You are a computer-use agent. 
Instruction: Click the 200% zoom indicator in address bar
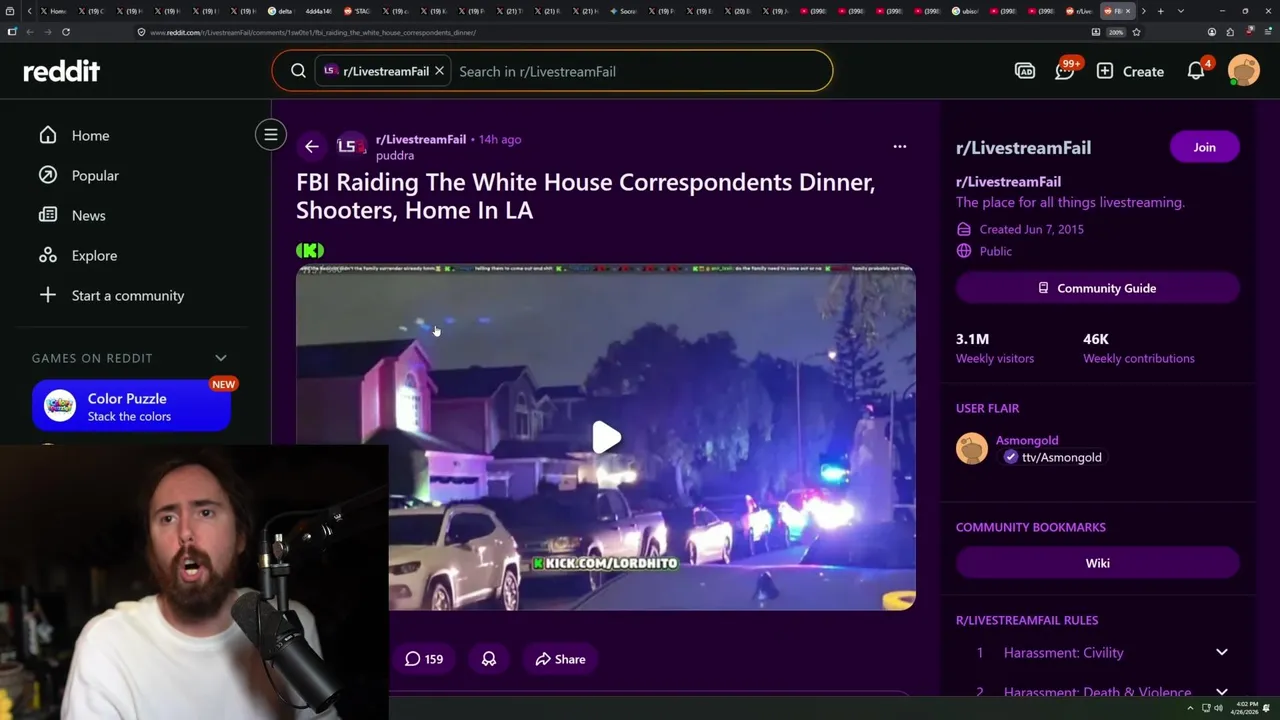click(1116, 32)
